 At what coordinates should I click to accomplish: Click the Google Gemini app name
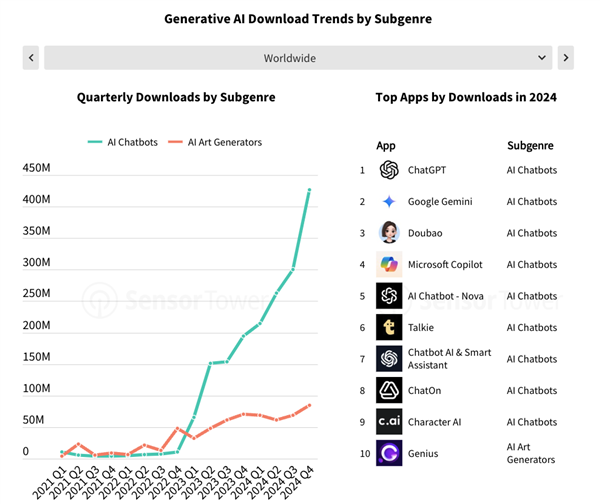tap(440, 201)
